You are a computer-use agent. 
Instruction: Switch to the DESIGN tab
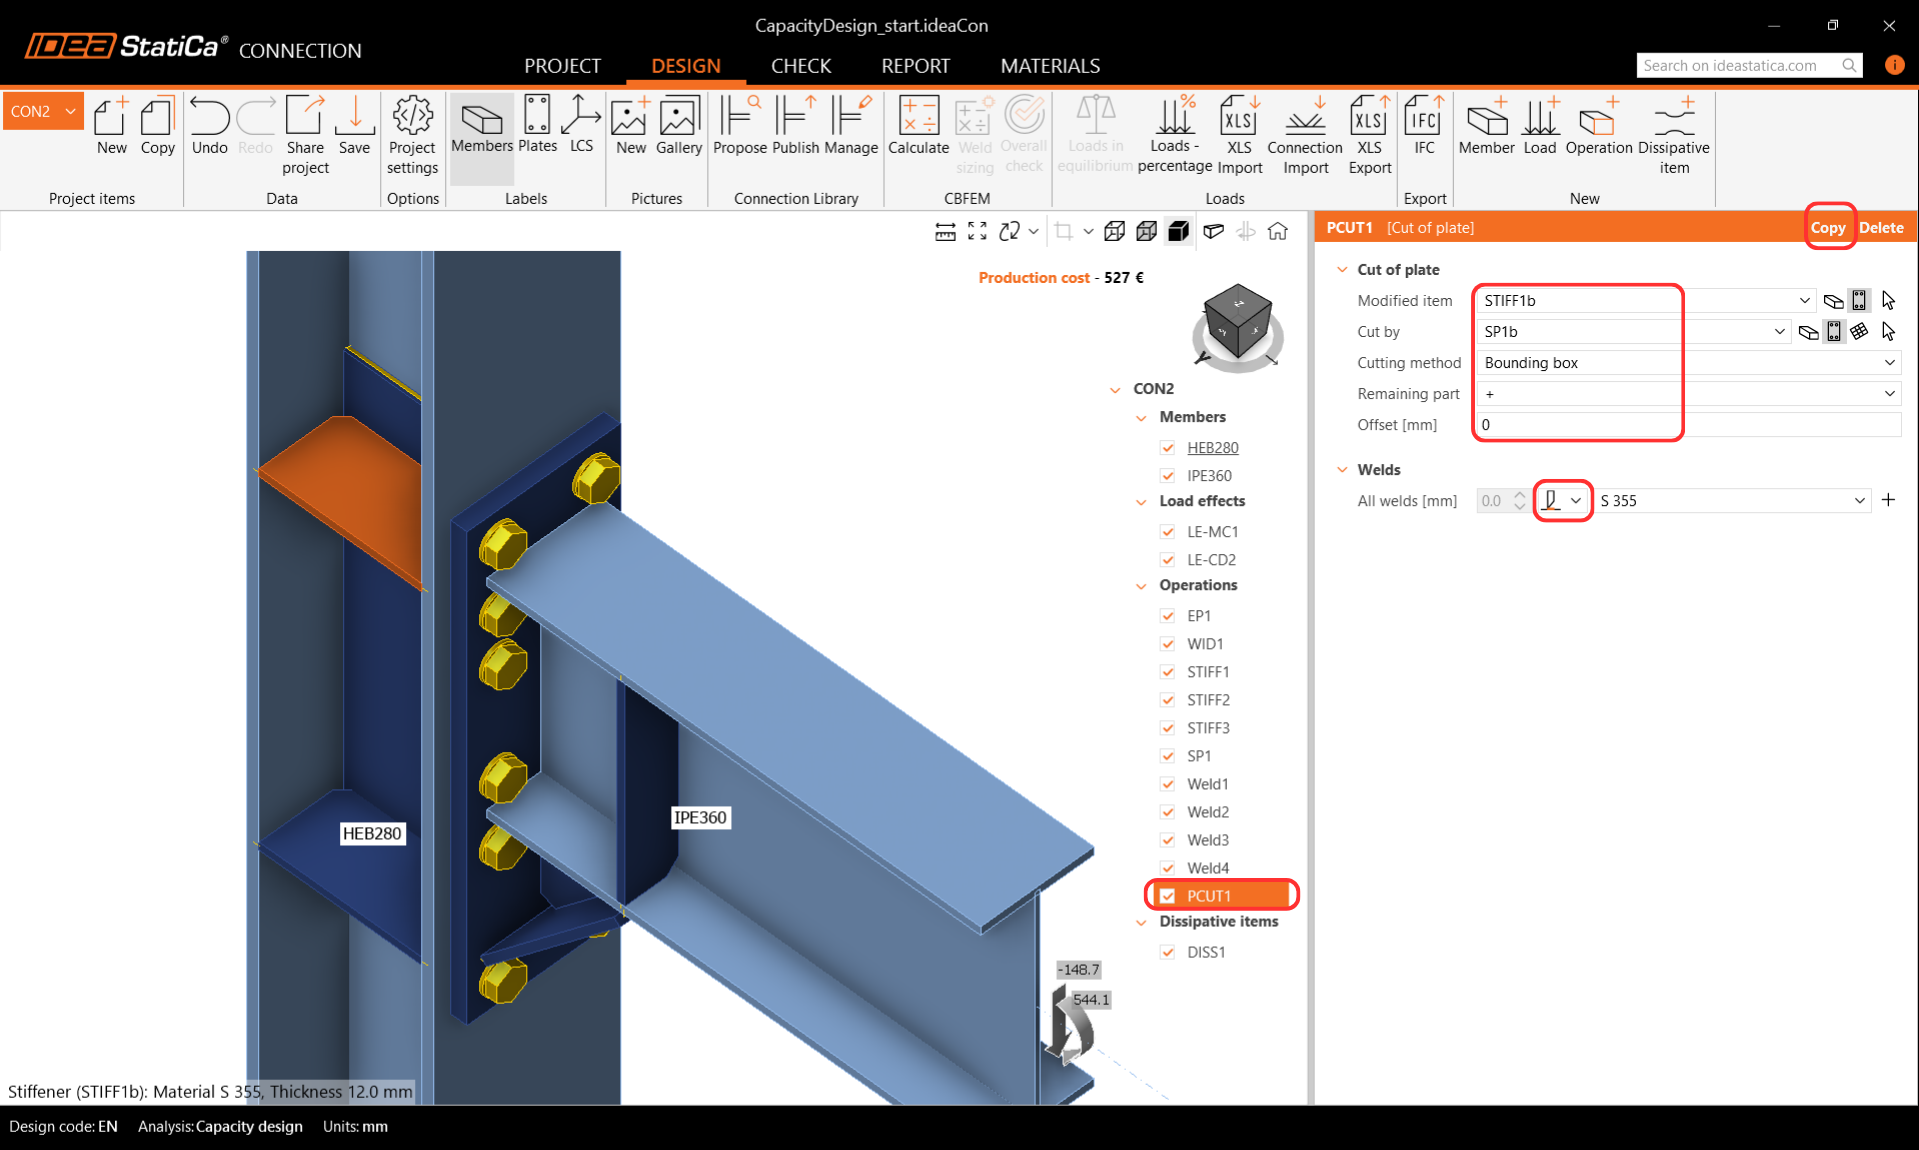[685, 65]
